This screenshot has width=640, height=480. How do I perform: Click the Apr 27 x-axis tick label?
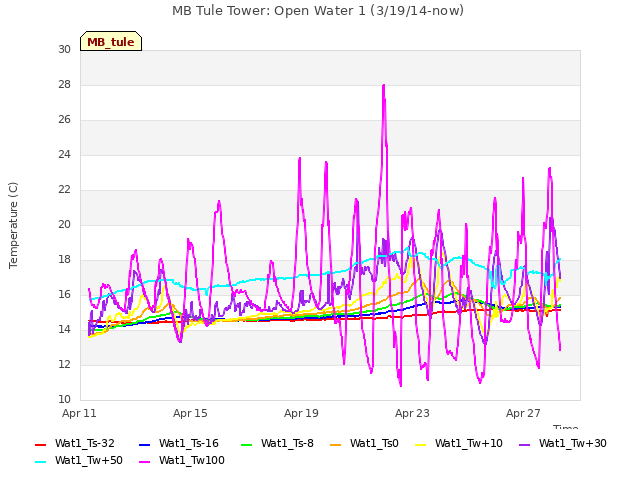coord(523,413)
